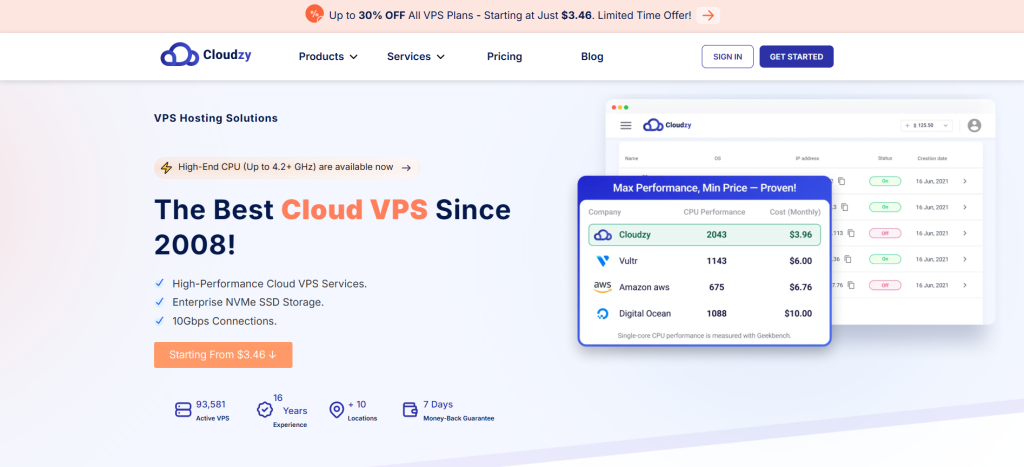Viewport: 1024px width, 467px height.
Task: Click the $10.00 monthly cost
Action: pyautogui.click(x=798, y=314)
